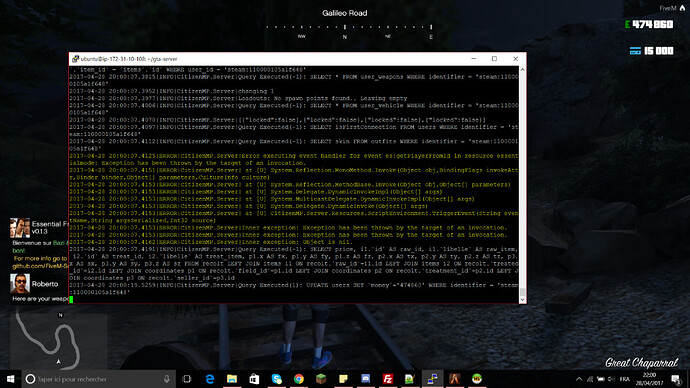Open the GTA V game taskbar icon
Image resolution: width=690 pixels, height=388 pixels.
pyautogui.click(x=455, y=379)
